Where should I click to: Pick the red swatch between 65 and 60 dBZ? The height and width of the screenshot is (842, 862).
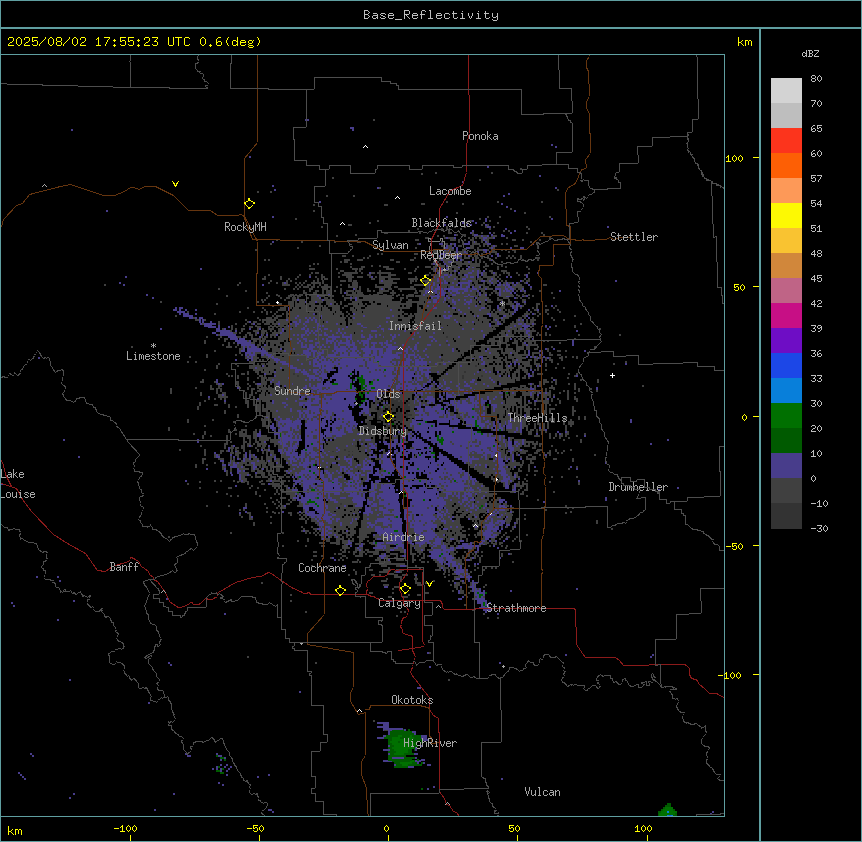tap(786, 141)
